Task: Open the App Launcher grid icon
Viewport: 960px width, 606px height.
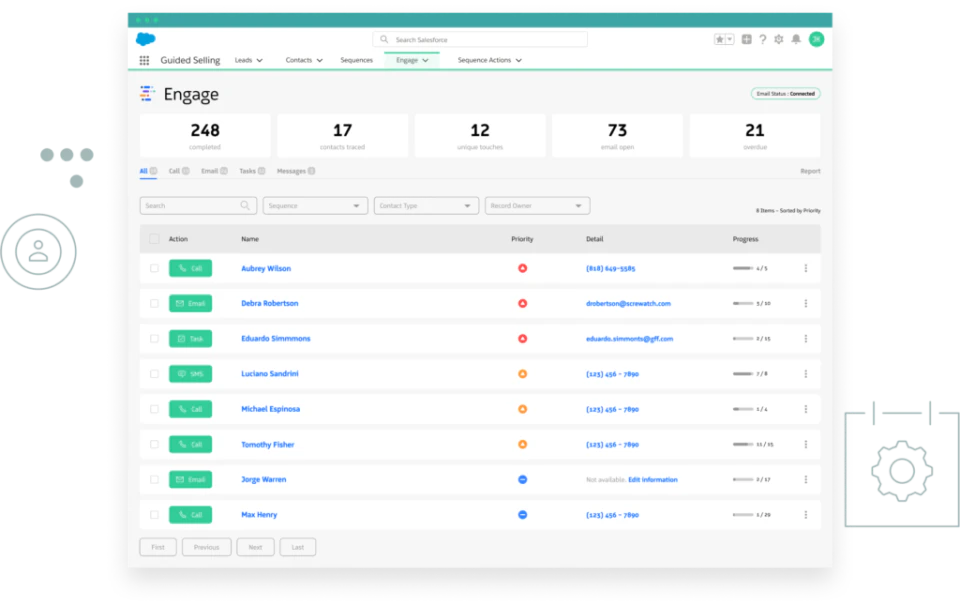Action: pos(144,60)
